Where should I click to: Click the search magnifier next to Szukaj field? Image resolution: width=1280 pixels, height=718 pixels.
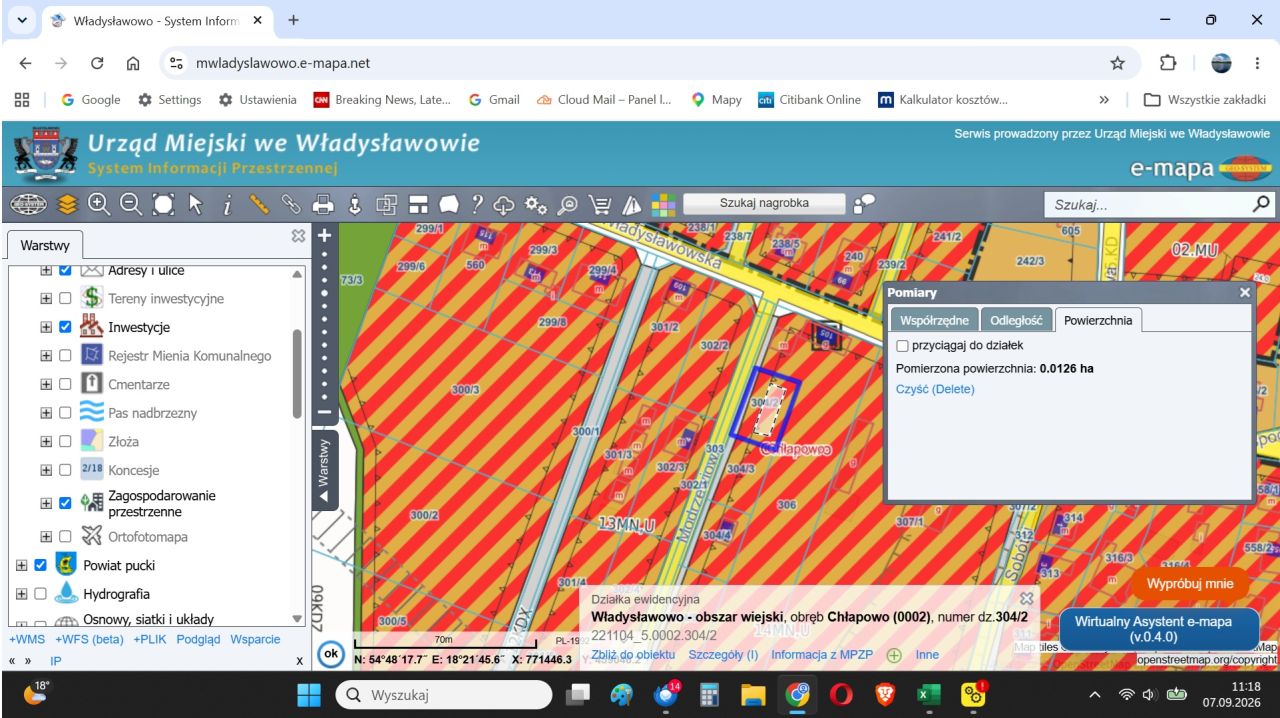(x=1262, y=204)
